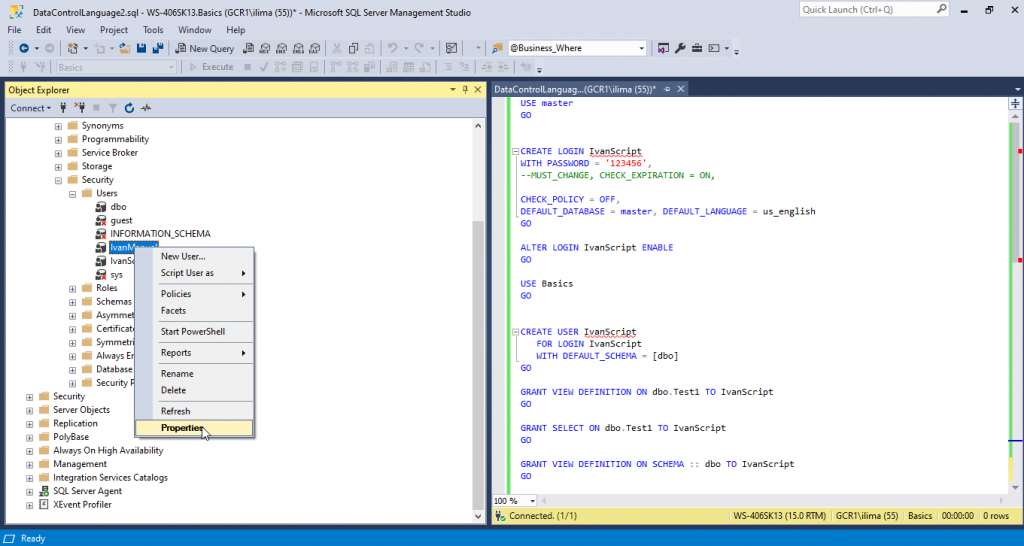The width and height of the screenshot is (1024, 546).
Task: Select the dbo user in tree
Action: [x=118, y=207]
